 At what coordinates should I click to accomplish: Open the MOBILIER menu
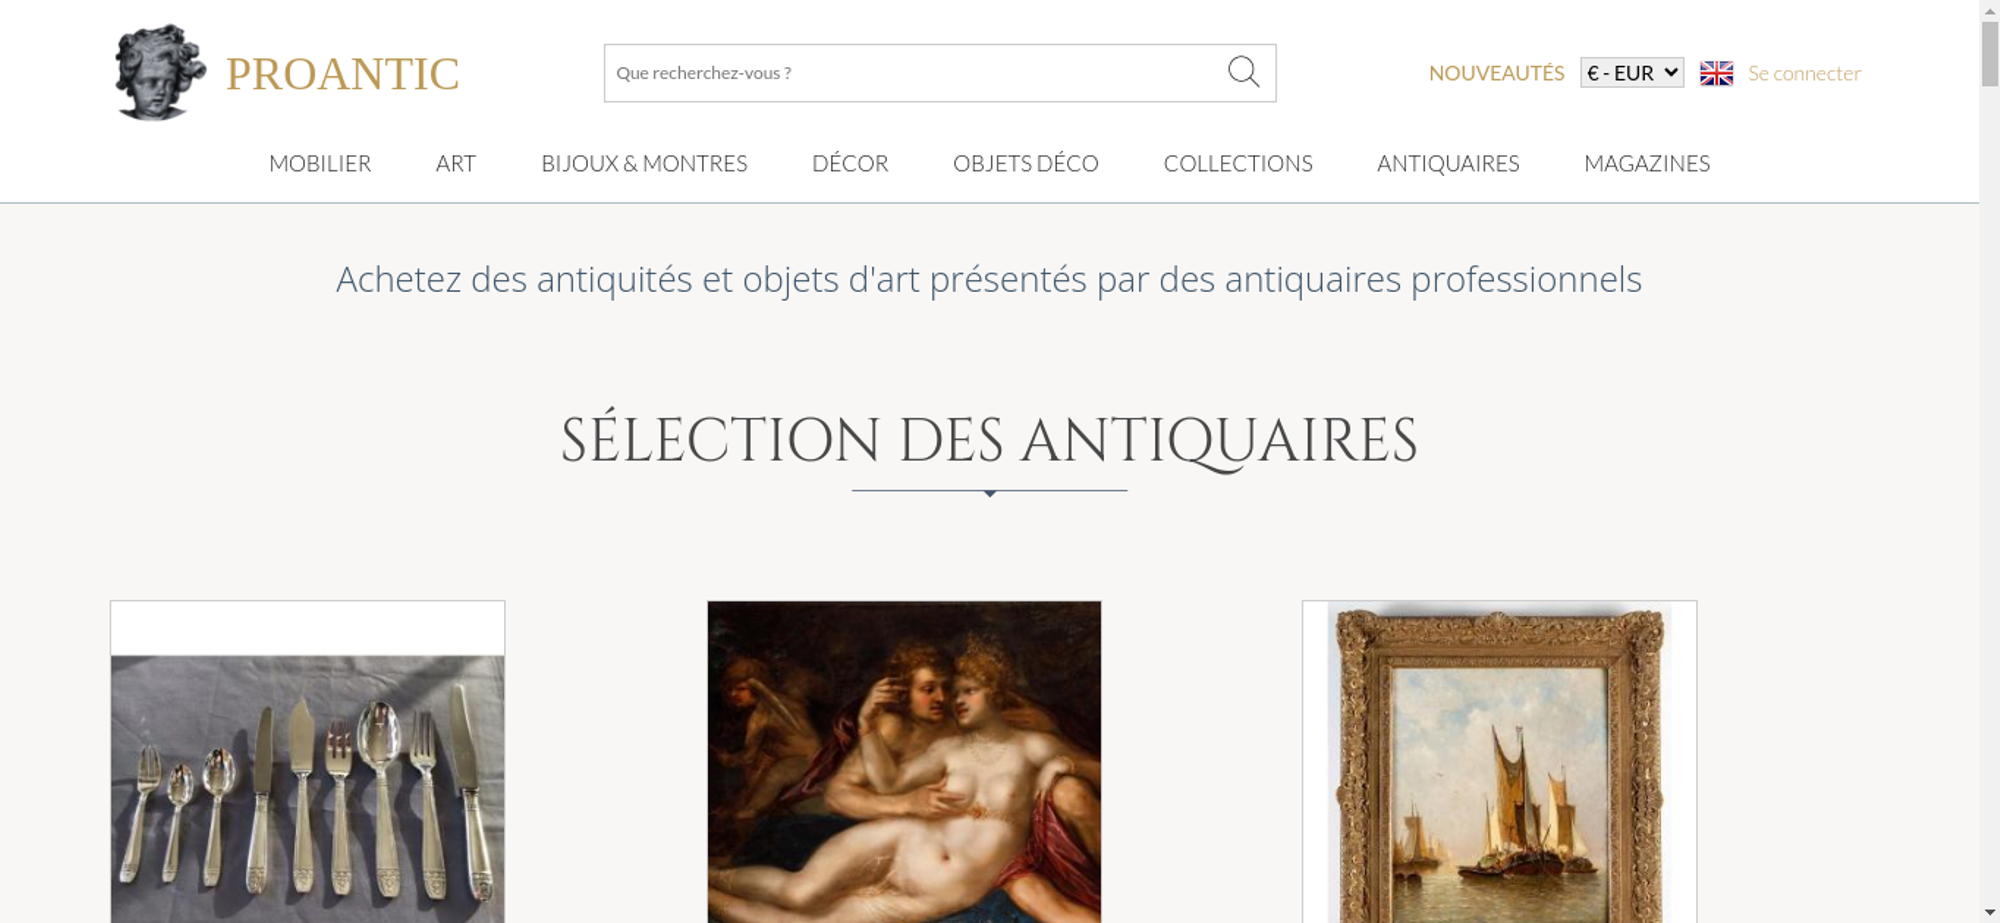coord(320,163)
